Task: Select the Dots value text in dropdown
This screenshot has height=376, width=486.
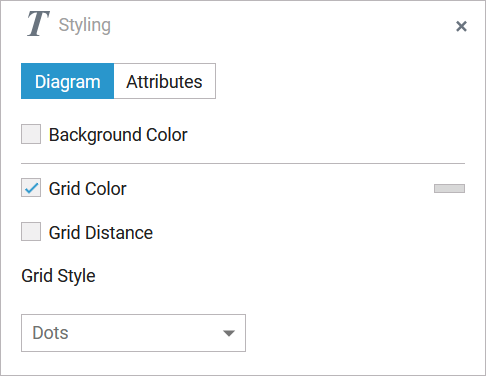Action: tap(50, 333)
